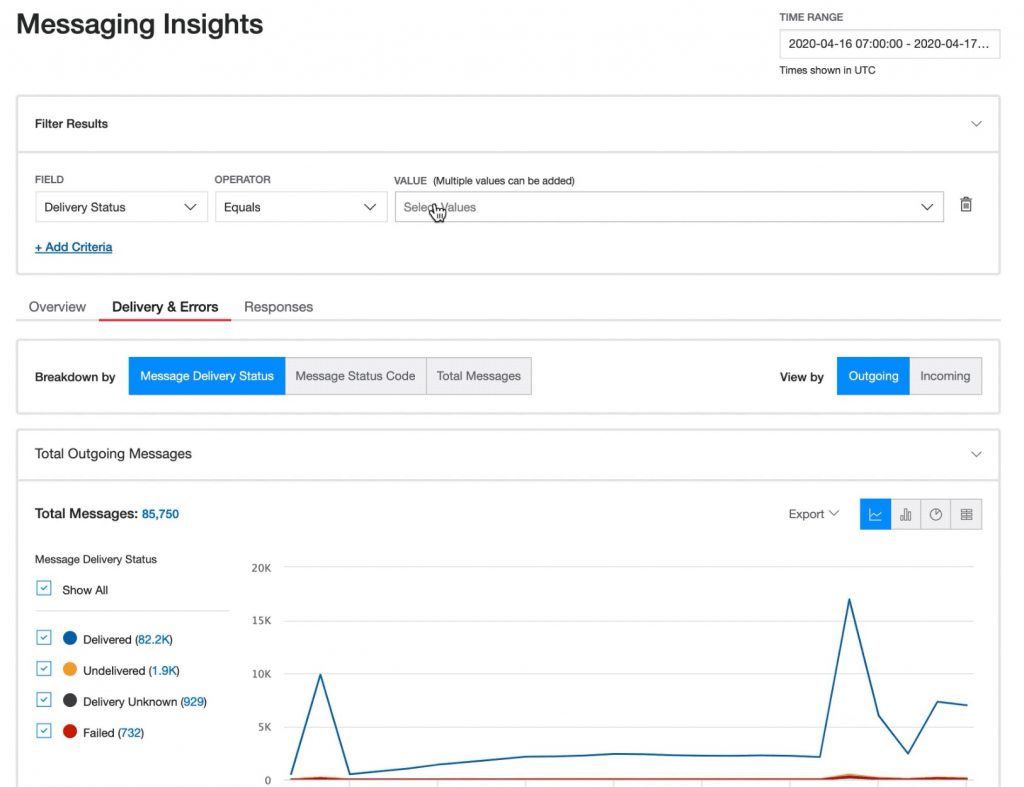Switch to pie chart view
Viewport: 1024px width, 787px height.
[935, 513]
